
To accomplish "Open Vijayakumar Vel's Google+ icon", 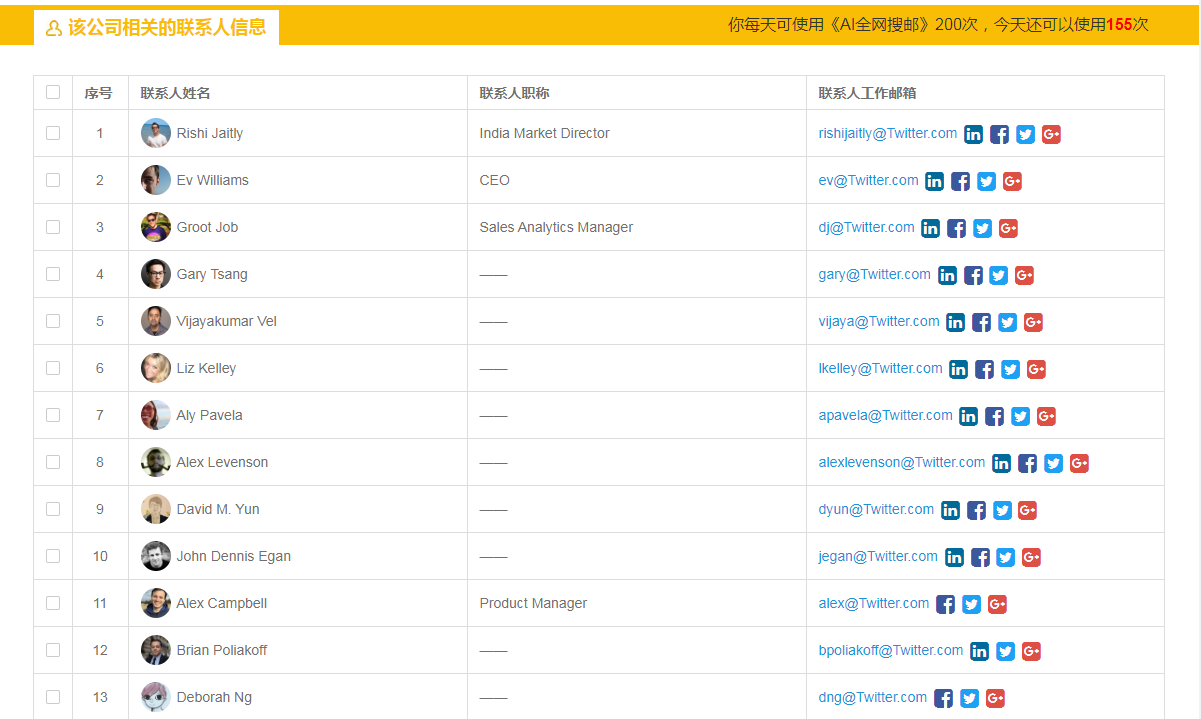I will tap(1033, 323).
